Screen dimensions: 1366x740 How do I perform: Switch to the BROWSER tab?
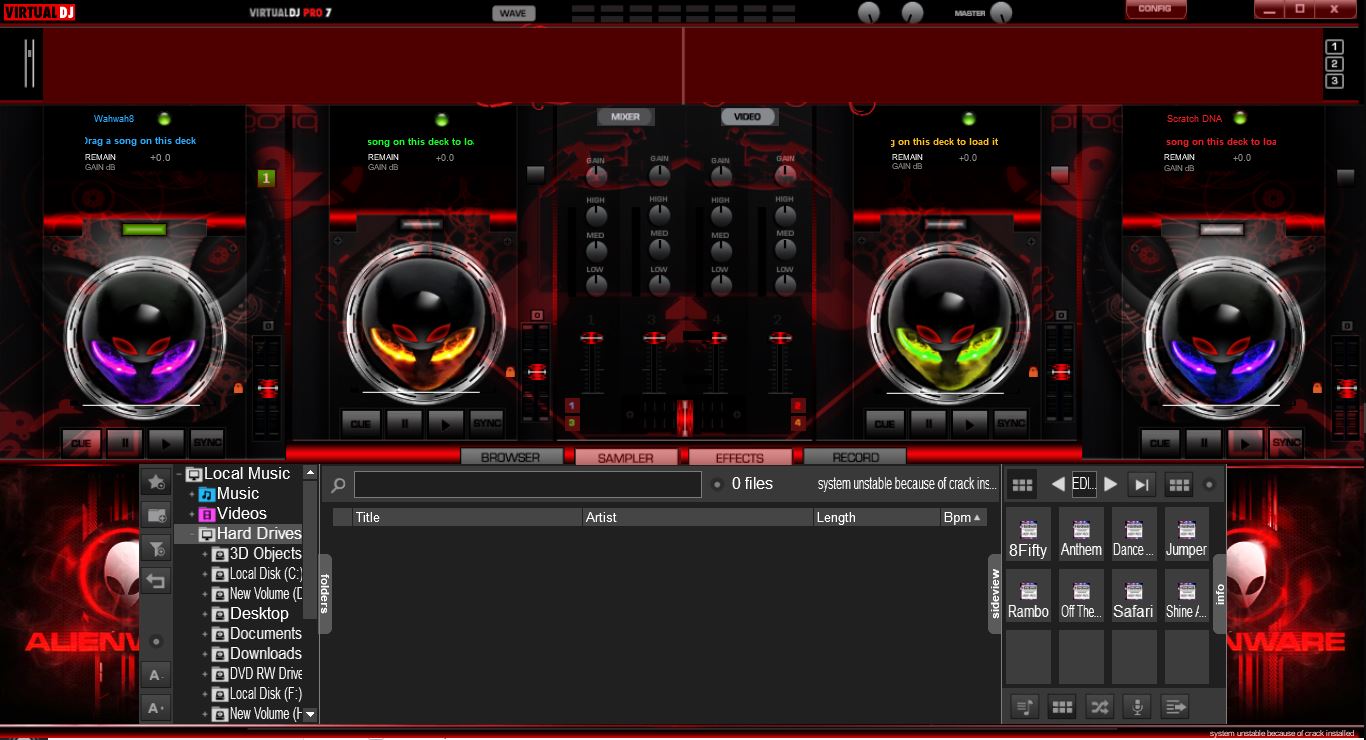510,457
